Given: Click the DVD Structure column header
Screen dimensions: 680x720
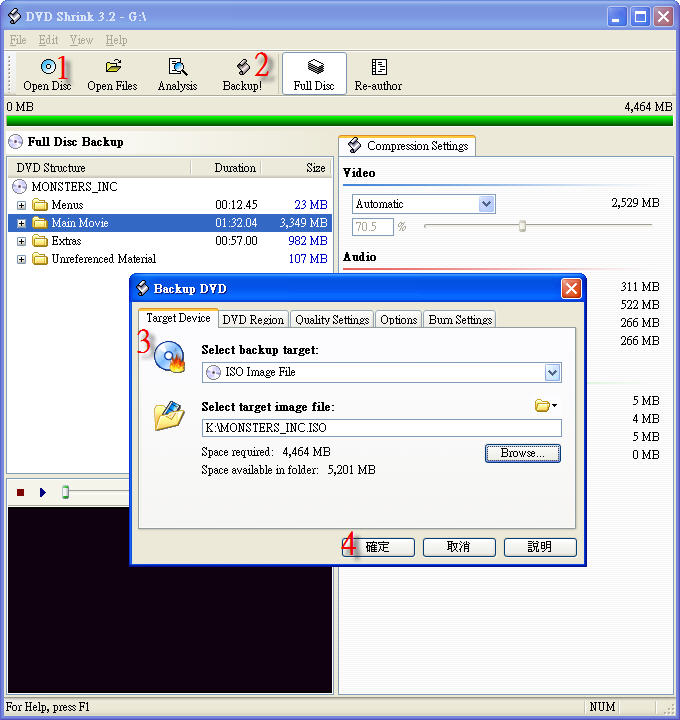Looking at the screenshot, I should click(x=99, y=168).
